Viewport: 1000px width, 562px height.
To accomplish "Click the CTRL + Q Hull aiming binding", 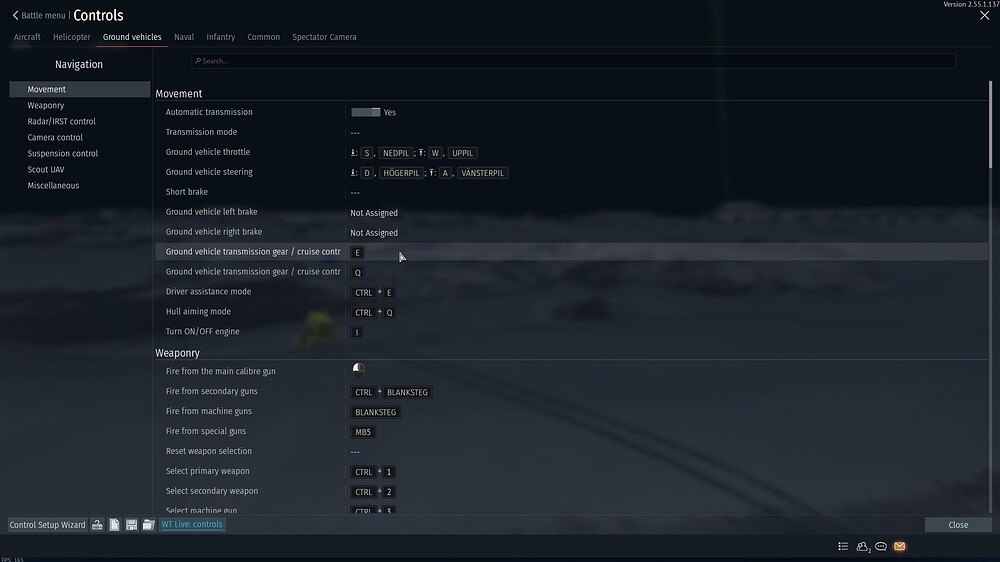I will coord(373,313).
